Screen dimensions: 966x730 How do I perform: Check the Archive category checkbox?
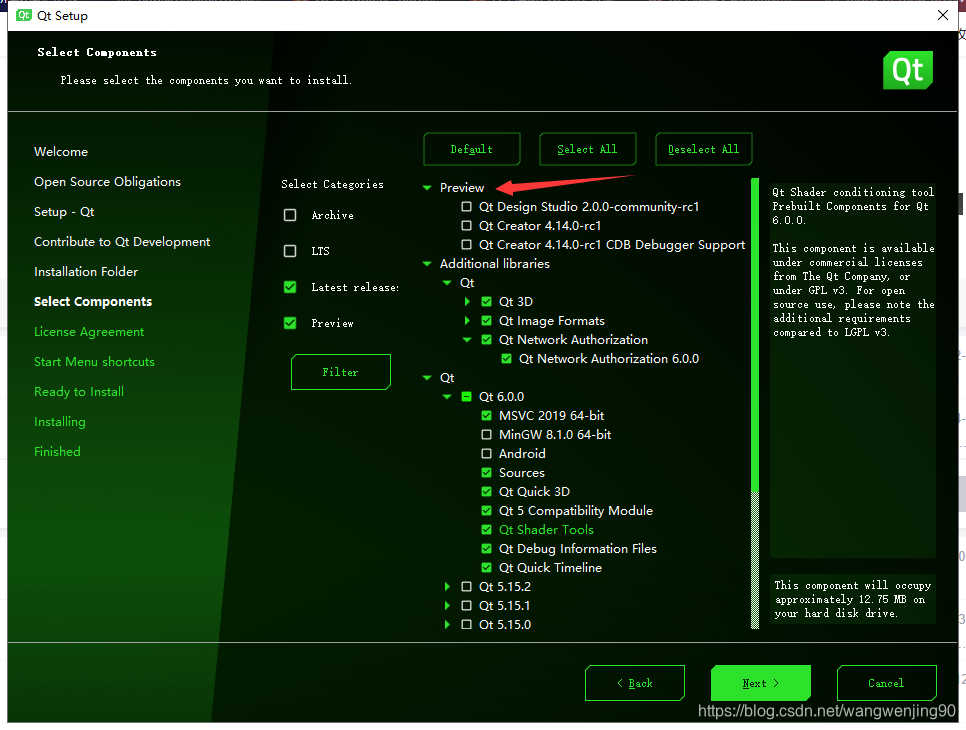click(x=290, y=215)
